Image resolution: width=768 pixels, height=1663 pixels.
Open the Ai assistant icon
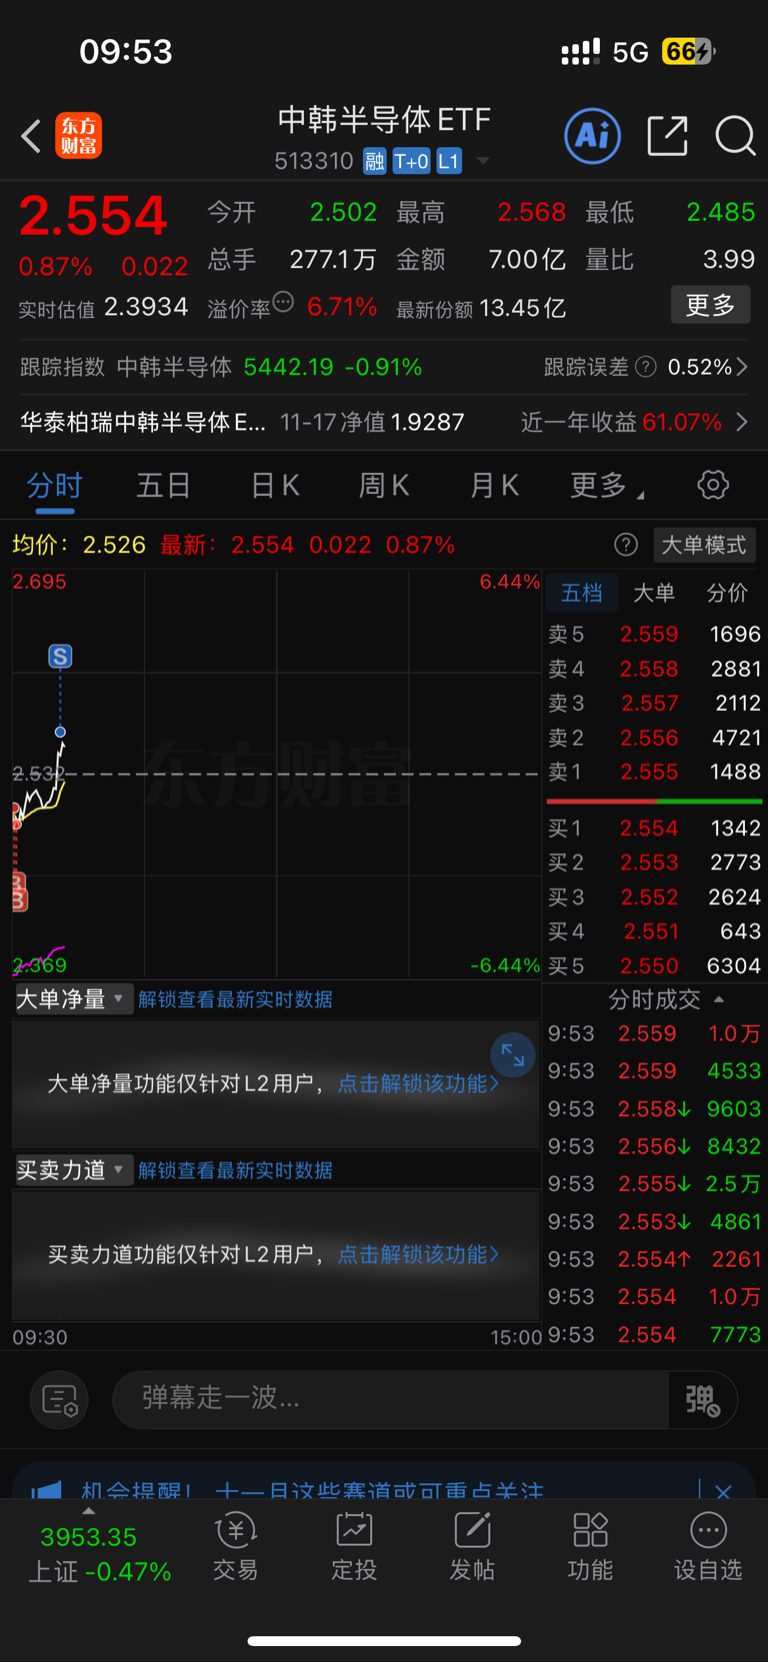592,136
